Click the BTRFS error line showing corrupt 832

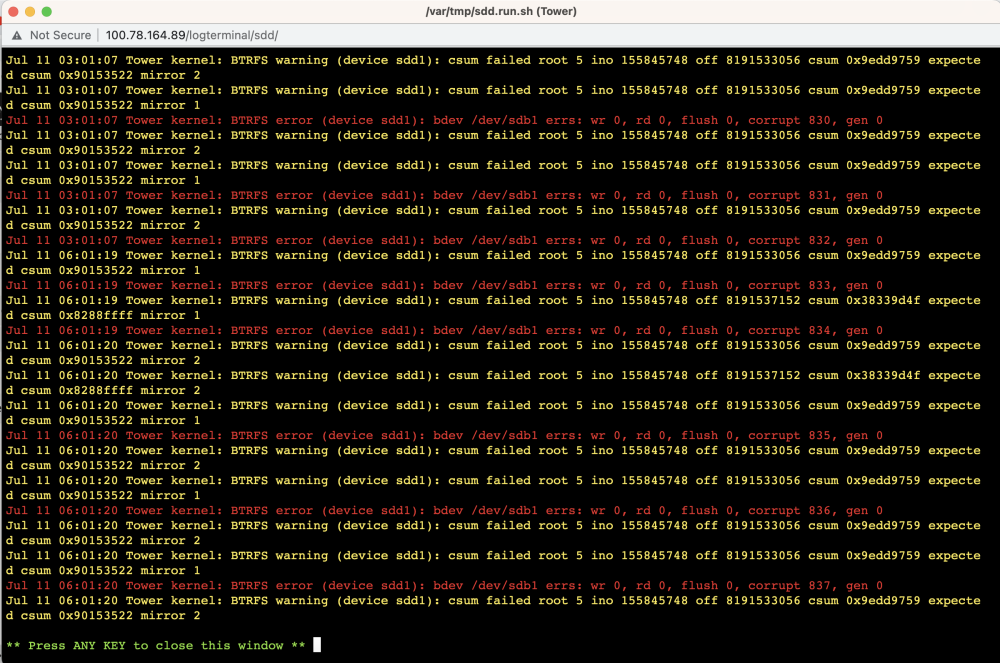tap(445, 240)
